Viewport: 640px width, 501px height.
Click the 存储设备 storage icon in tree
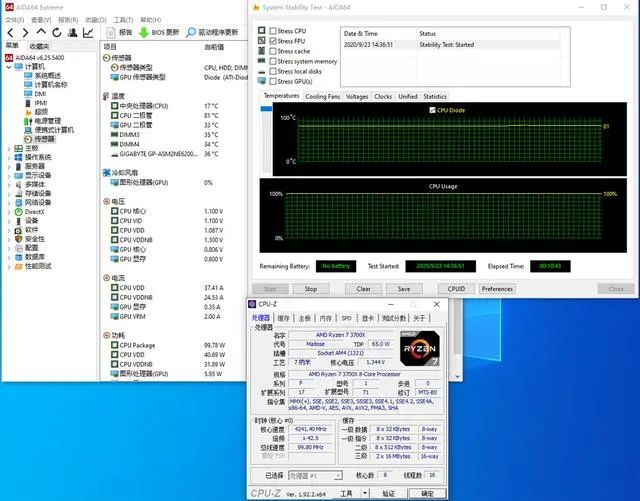(x=18, y=194)
